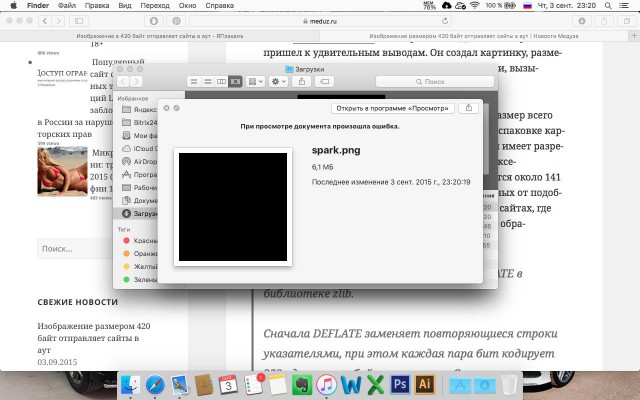
Task: Open the Окно menu
Action: 187,6
